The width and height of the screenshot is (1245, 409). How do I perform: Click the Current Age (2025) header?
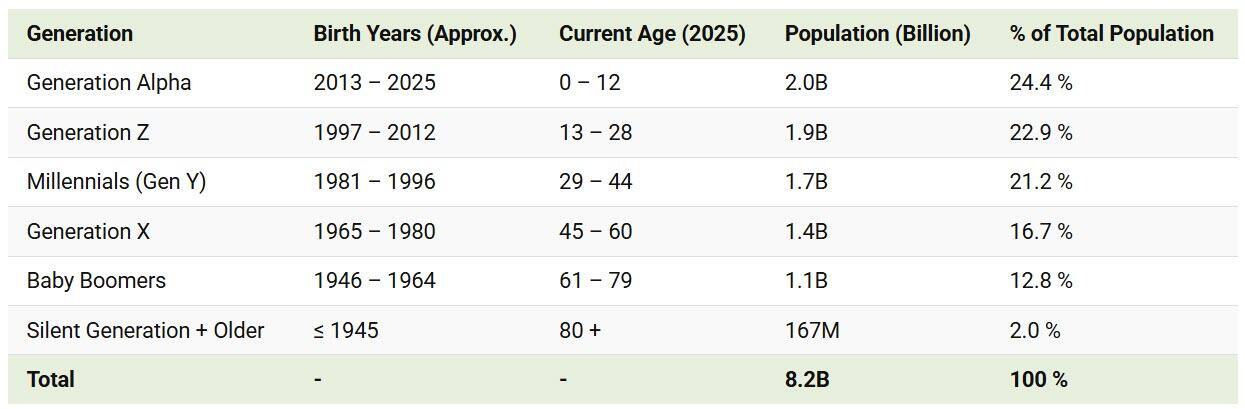coord(652,34)
